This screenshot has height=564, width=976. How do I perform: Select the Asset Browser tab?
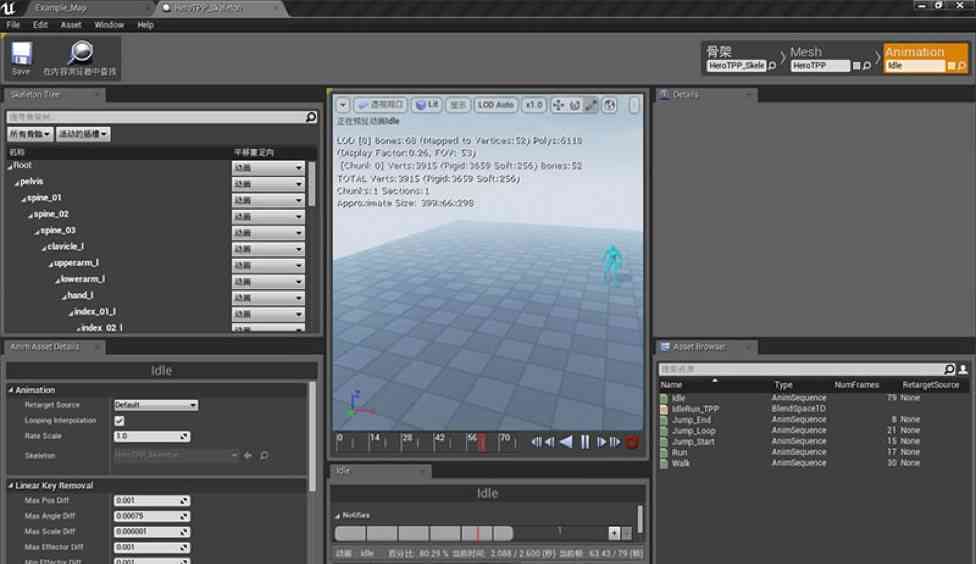click(x=705, y=347)
